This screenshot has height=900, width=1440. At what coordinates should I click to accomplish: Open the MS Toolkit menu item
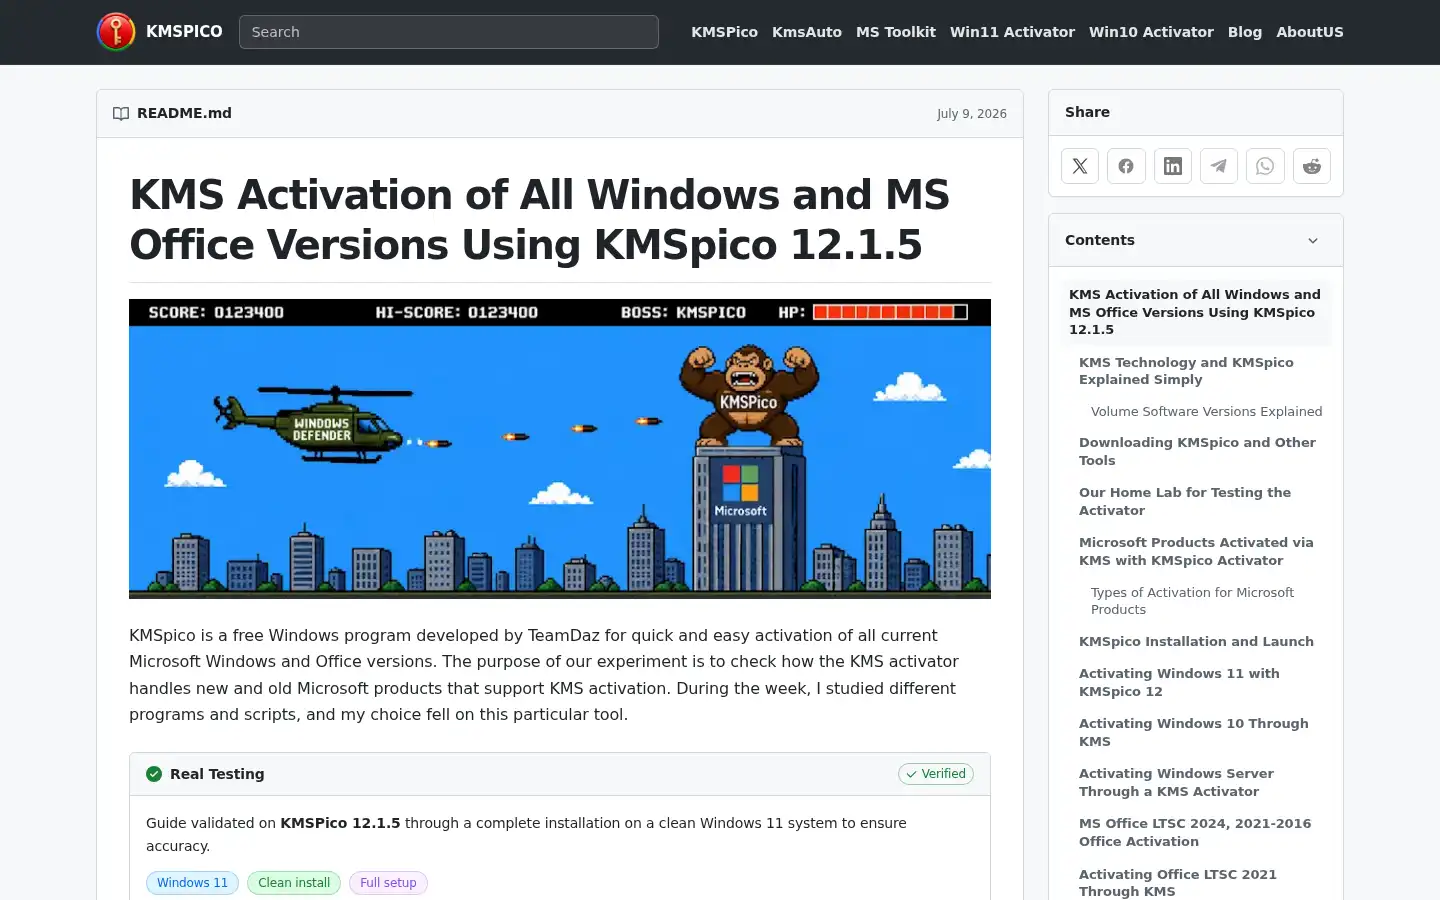point(896,32)
